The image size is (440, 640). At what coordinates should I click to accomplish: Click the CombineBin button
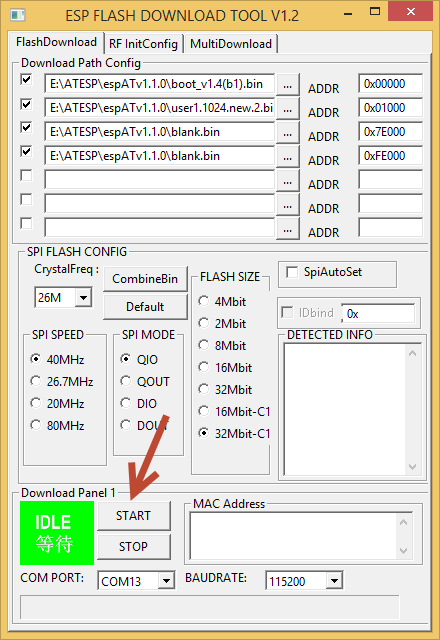coord(145,279)
